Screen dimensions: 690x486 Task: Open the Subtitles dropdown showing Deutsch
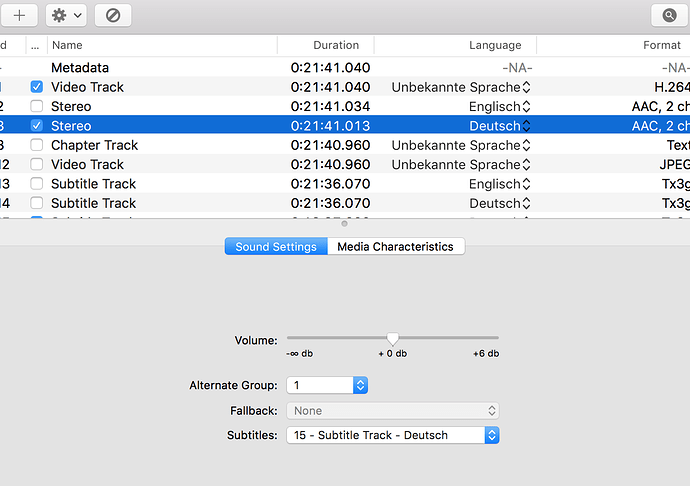coord(491,435)
